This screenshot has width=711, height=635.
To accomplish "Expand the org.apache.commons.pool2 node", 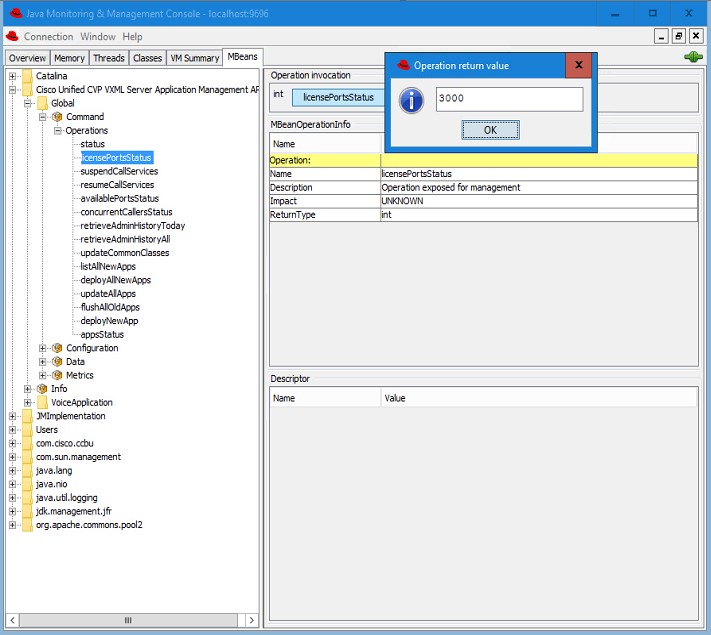I will [12, 525].
